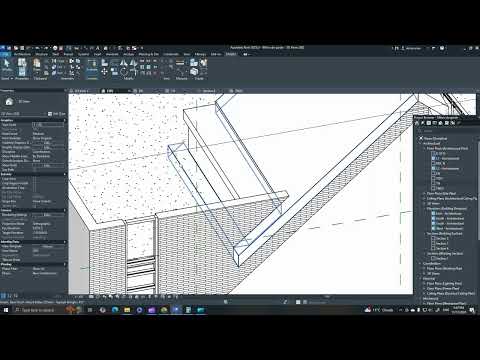Select Mirror - Pick Axis tool

[124, 63]
